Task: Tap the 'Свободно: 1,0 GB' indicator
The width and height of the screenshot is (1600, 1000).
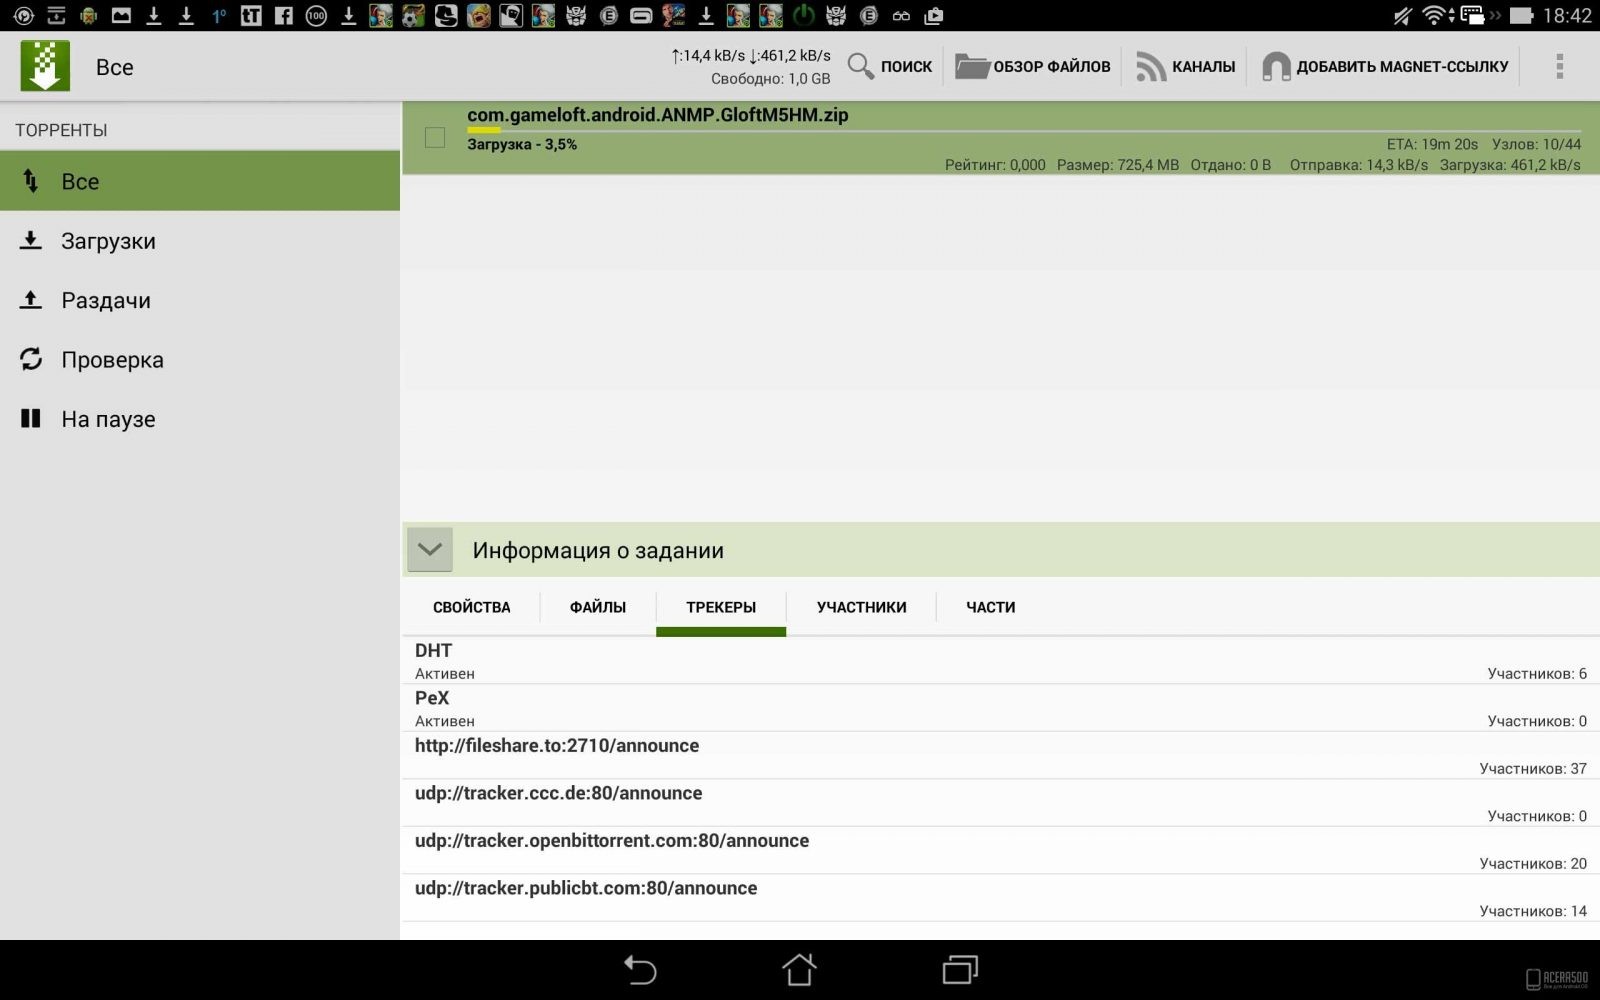Action: (x=771, y=79)
